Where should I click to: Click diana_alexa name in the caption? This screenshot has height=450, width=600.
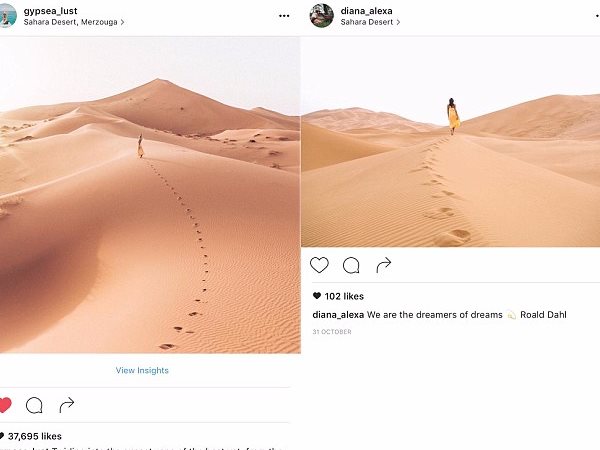pyautogui.click(x=338, y=315)
